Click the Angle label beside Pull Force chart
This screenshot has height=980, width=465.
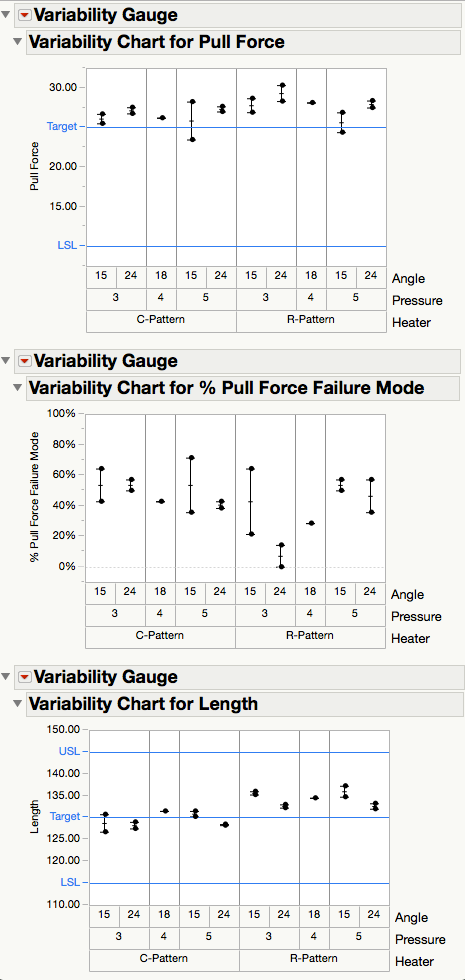click(x=409, y=278)
